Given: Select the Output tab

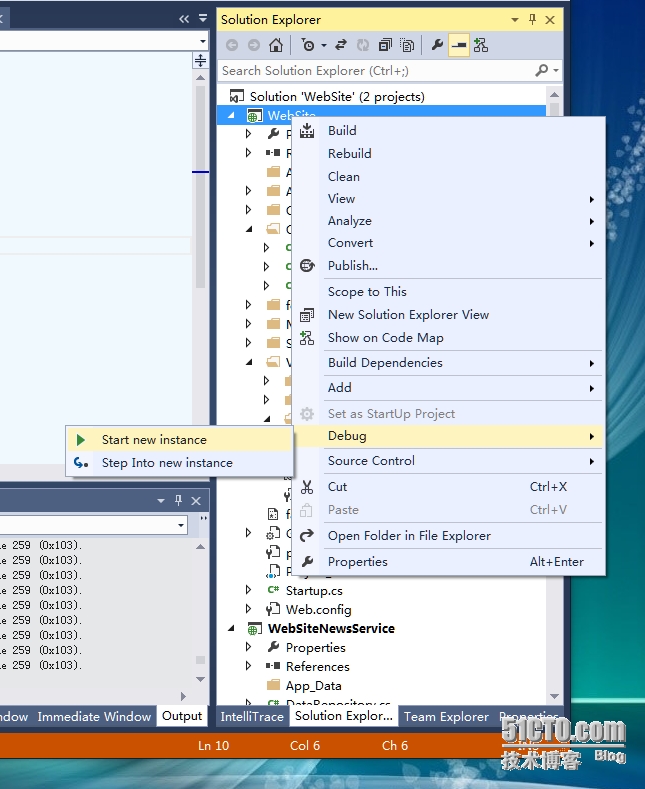Looking at the screenshot, I should point(182,716).
